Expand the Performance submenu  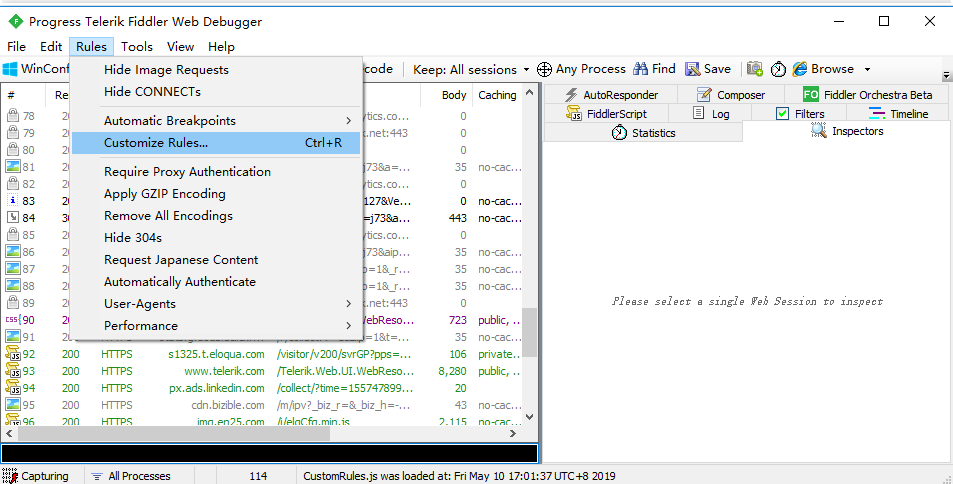point(216,326)
